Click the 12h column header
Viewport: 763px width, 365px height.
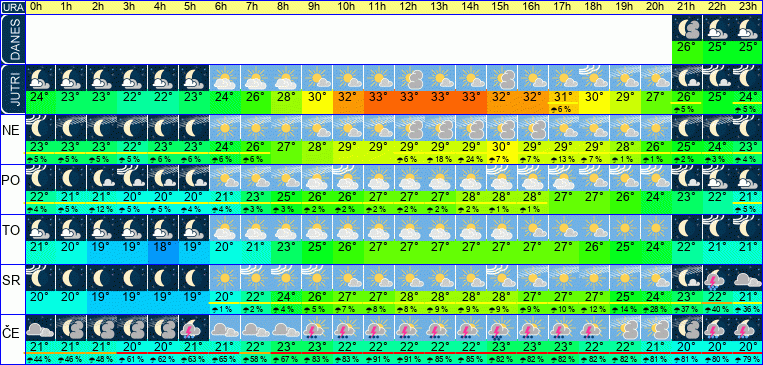point(409,7)
